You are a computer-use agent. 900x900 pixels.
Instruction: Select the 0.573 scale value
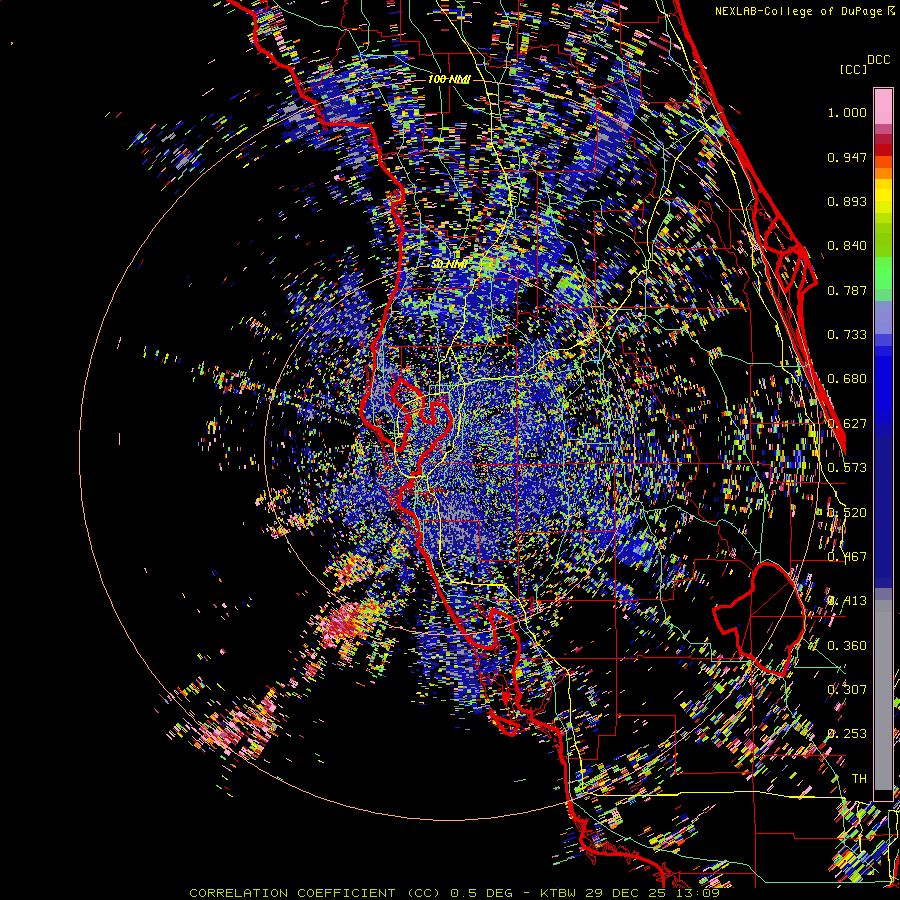847,468
